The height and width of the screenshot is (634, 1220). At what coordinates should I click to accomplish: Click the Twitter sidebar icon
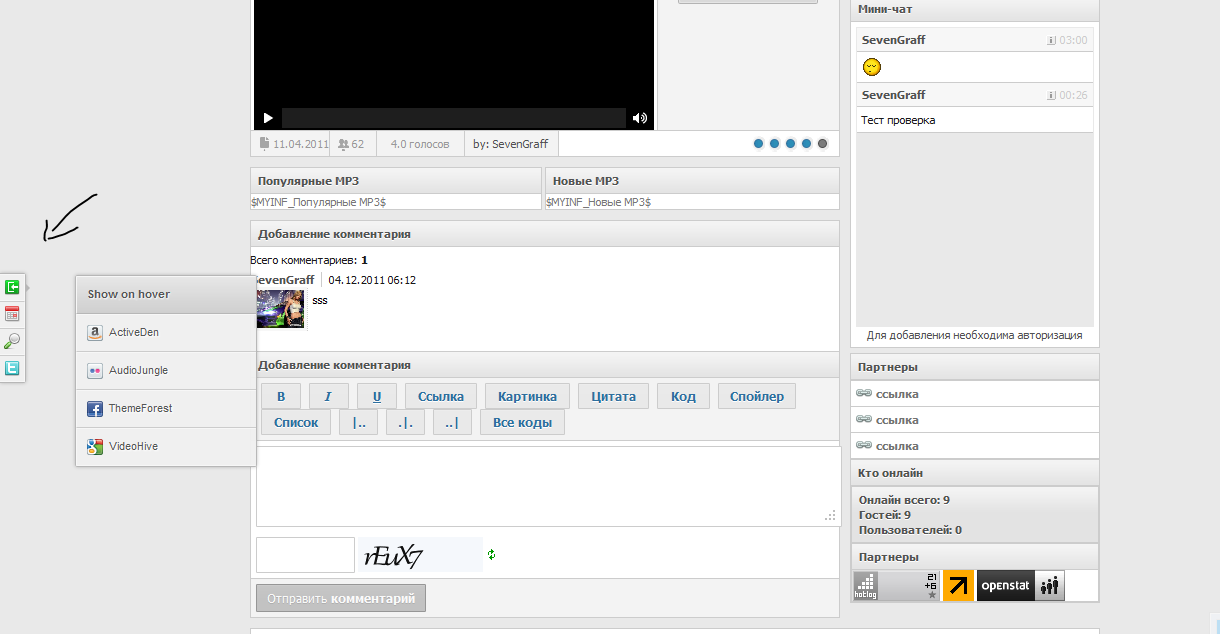[12, 368]
